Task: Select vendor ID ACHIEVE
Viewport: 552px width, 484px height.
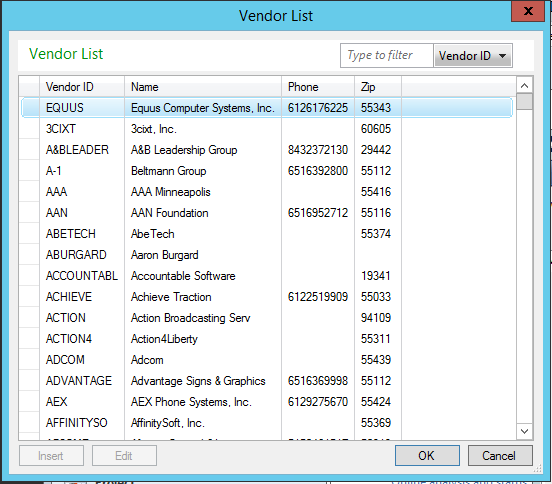Action: [69, 297]
